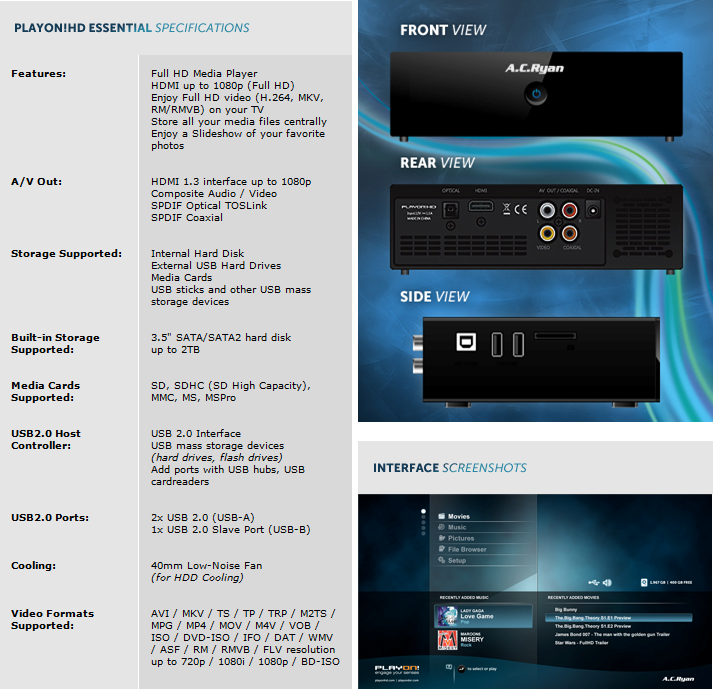Click 'External USB Hard Drives' text
Viewport: 714px width, 689px height.
[216, 265]
